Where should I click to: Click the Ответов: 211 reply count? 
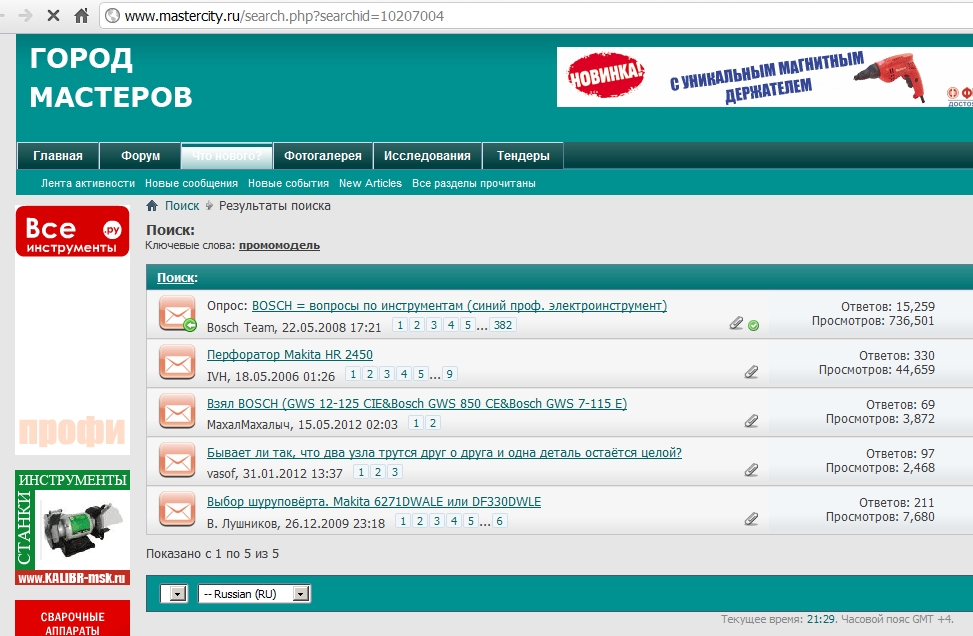pyautogui.click(x=897, y=503)
